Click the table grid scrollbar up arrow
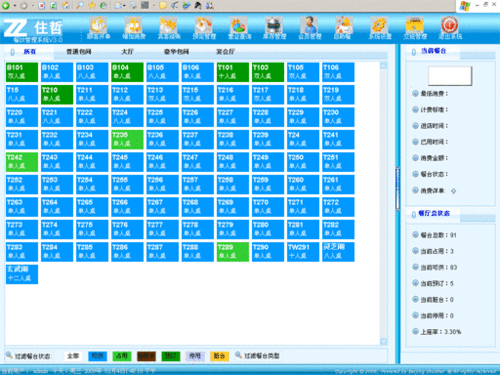Screen dimensions: 500x375 tap(383, 66)
